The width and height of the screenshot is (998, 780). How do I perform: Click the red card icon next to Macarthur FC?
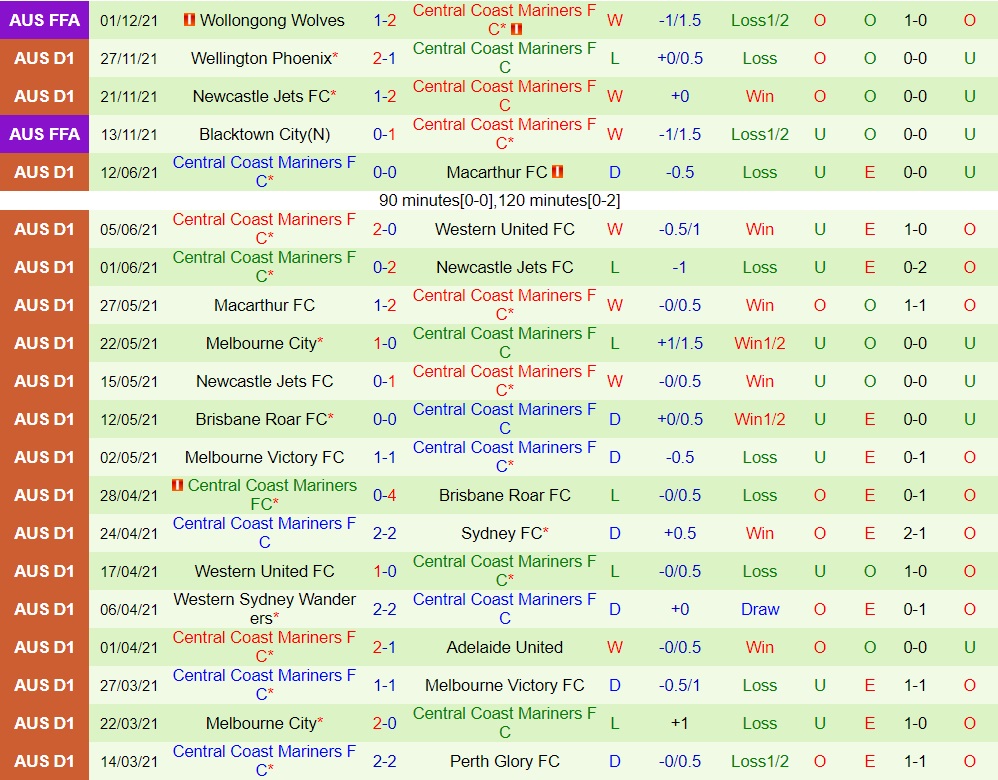558,172
